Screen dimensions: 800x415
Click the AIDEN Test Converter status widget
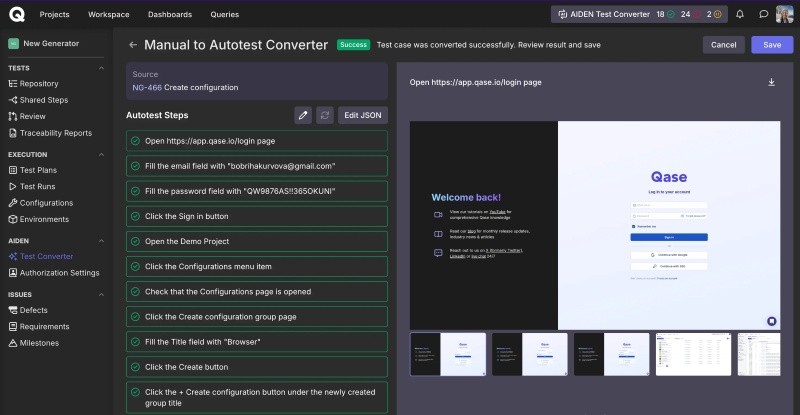click(x=639, y=14)
